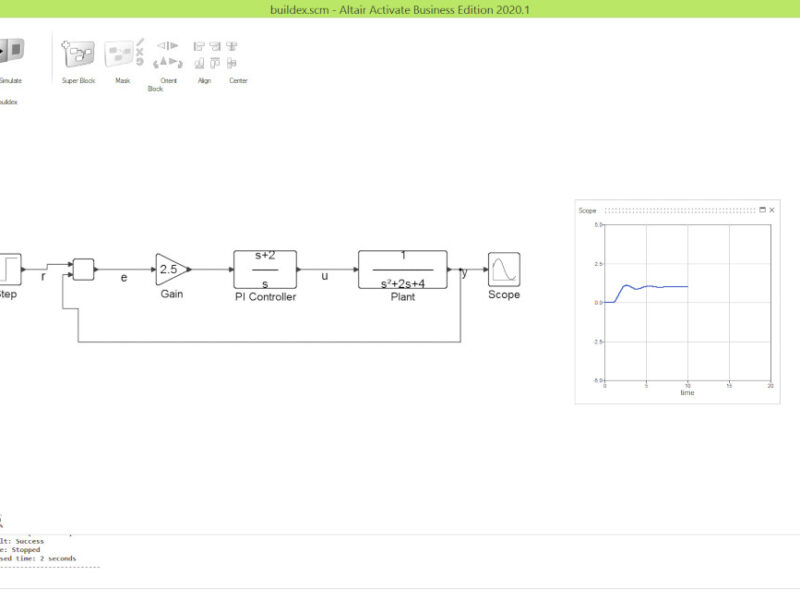The width and height of the screenshot is (800, 600).
Task: Select the Step input block
Action: [x=10, y=269]
